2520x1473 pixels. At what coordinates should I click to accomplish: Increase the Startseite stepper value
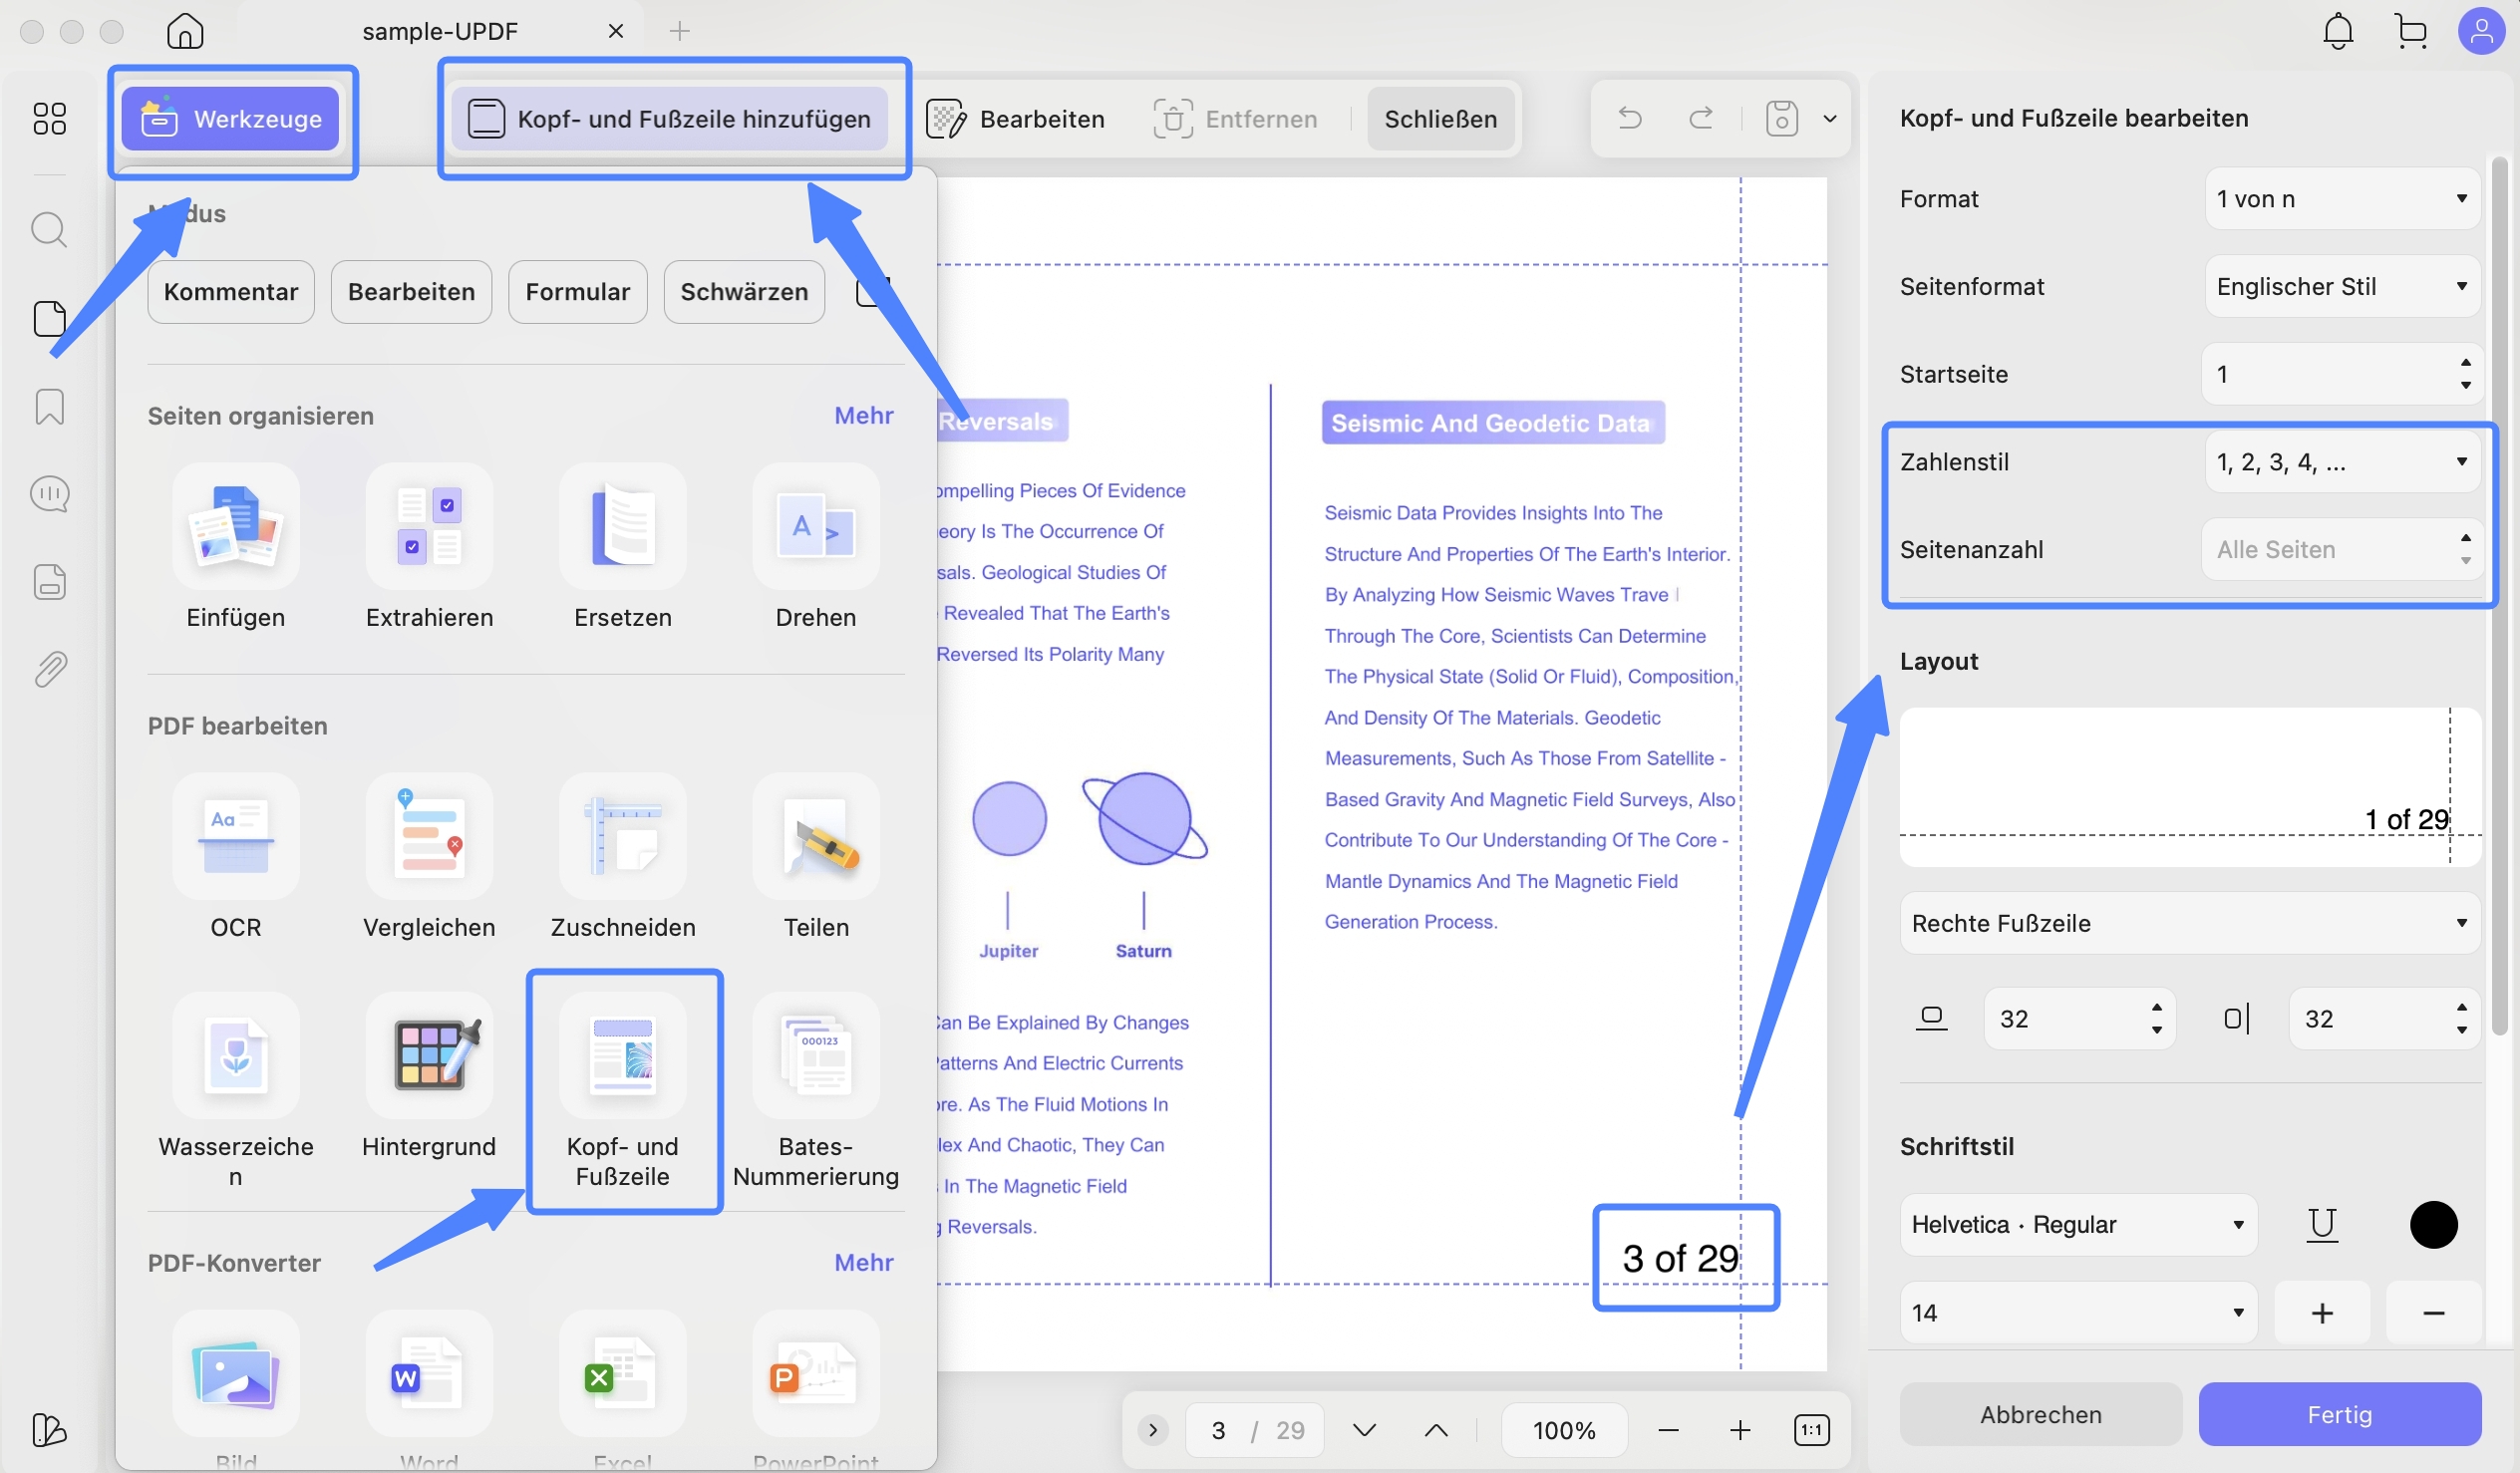point(2465,363)
